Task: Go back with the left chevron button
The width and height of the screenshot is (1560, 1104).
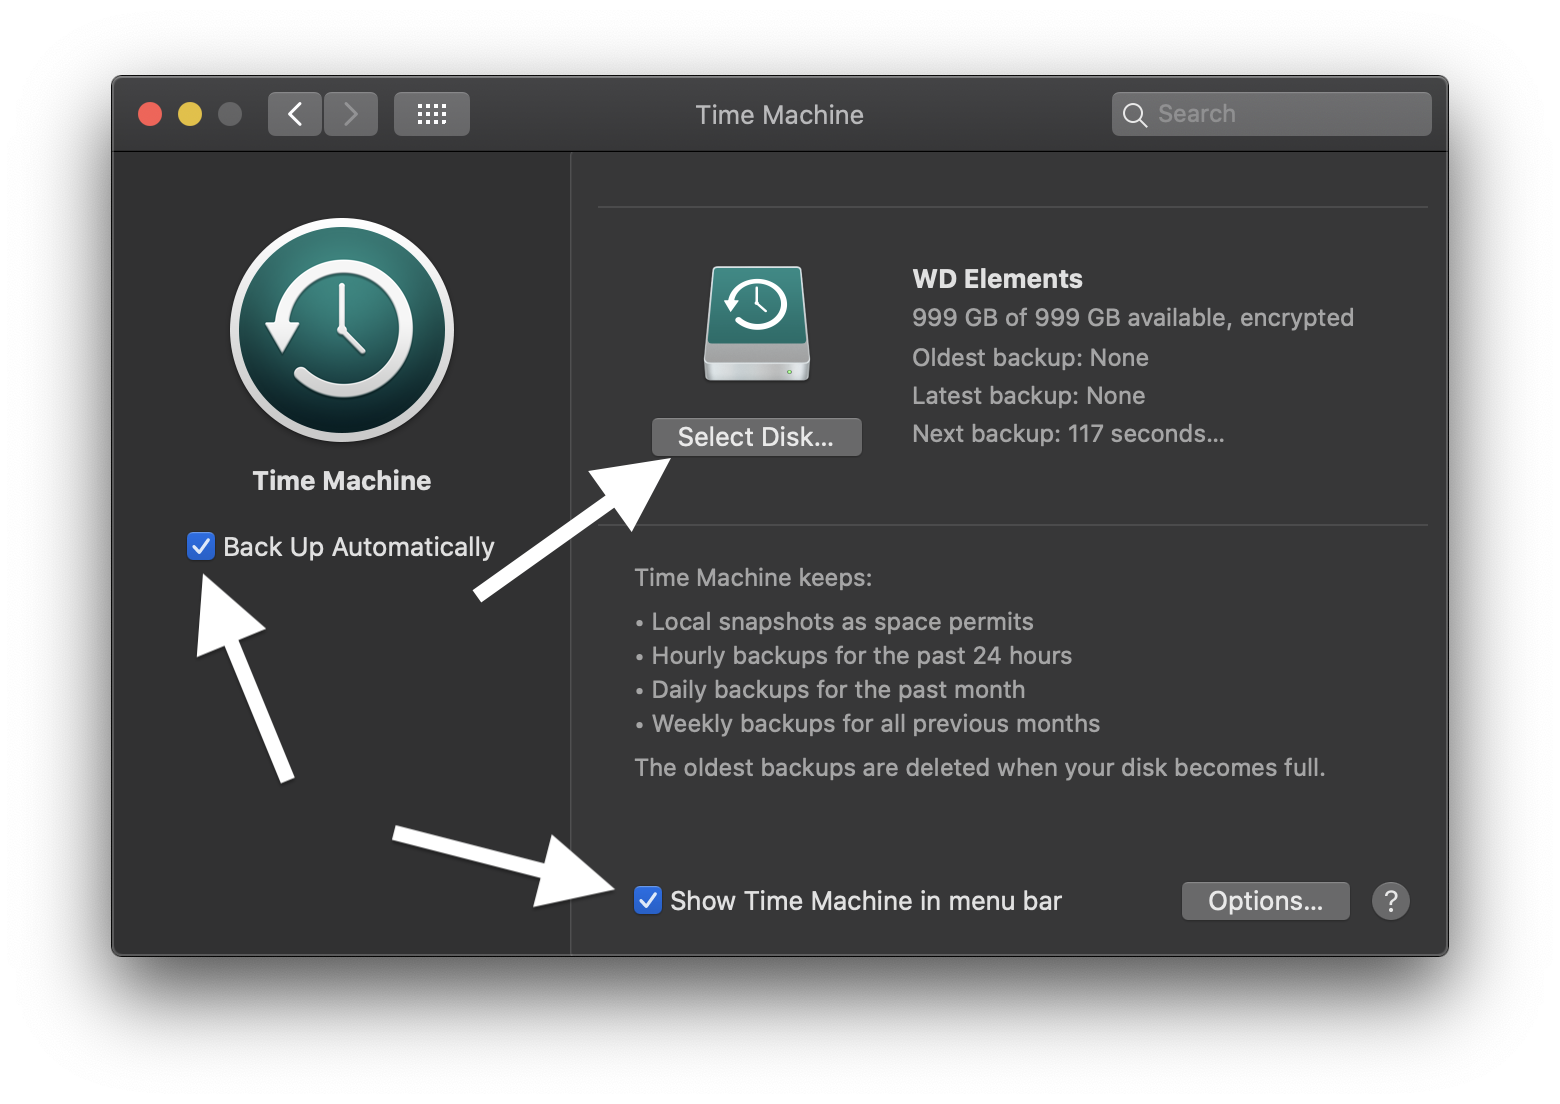Action: [x=295, y=114]
